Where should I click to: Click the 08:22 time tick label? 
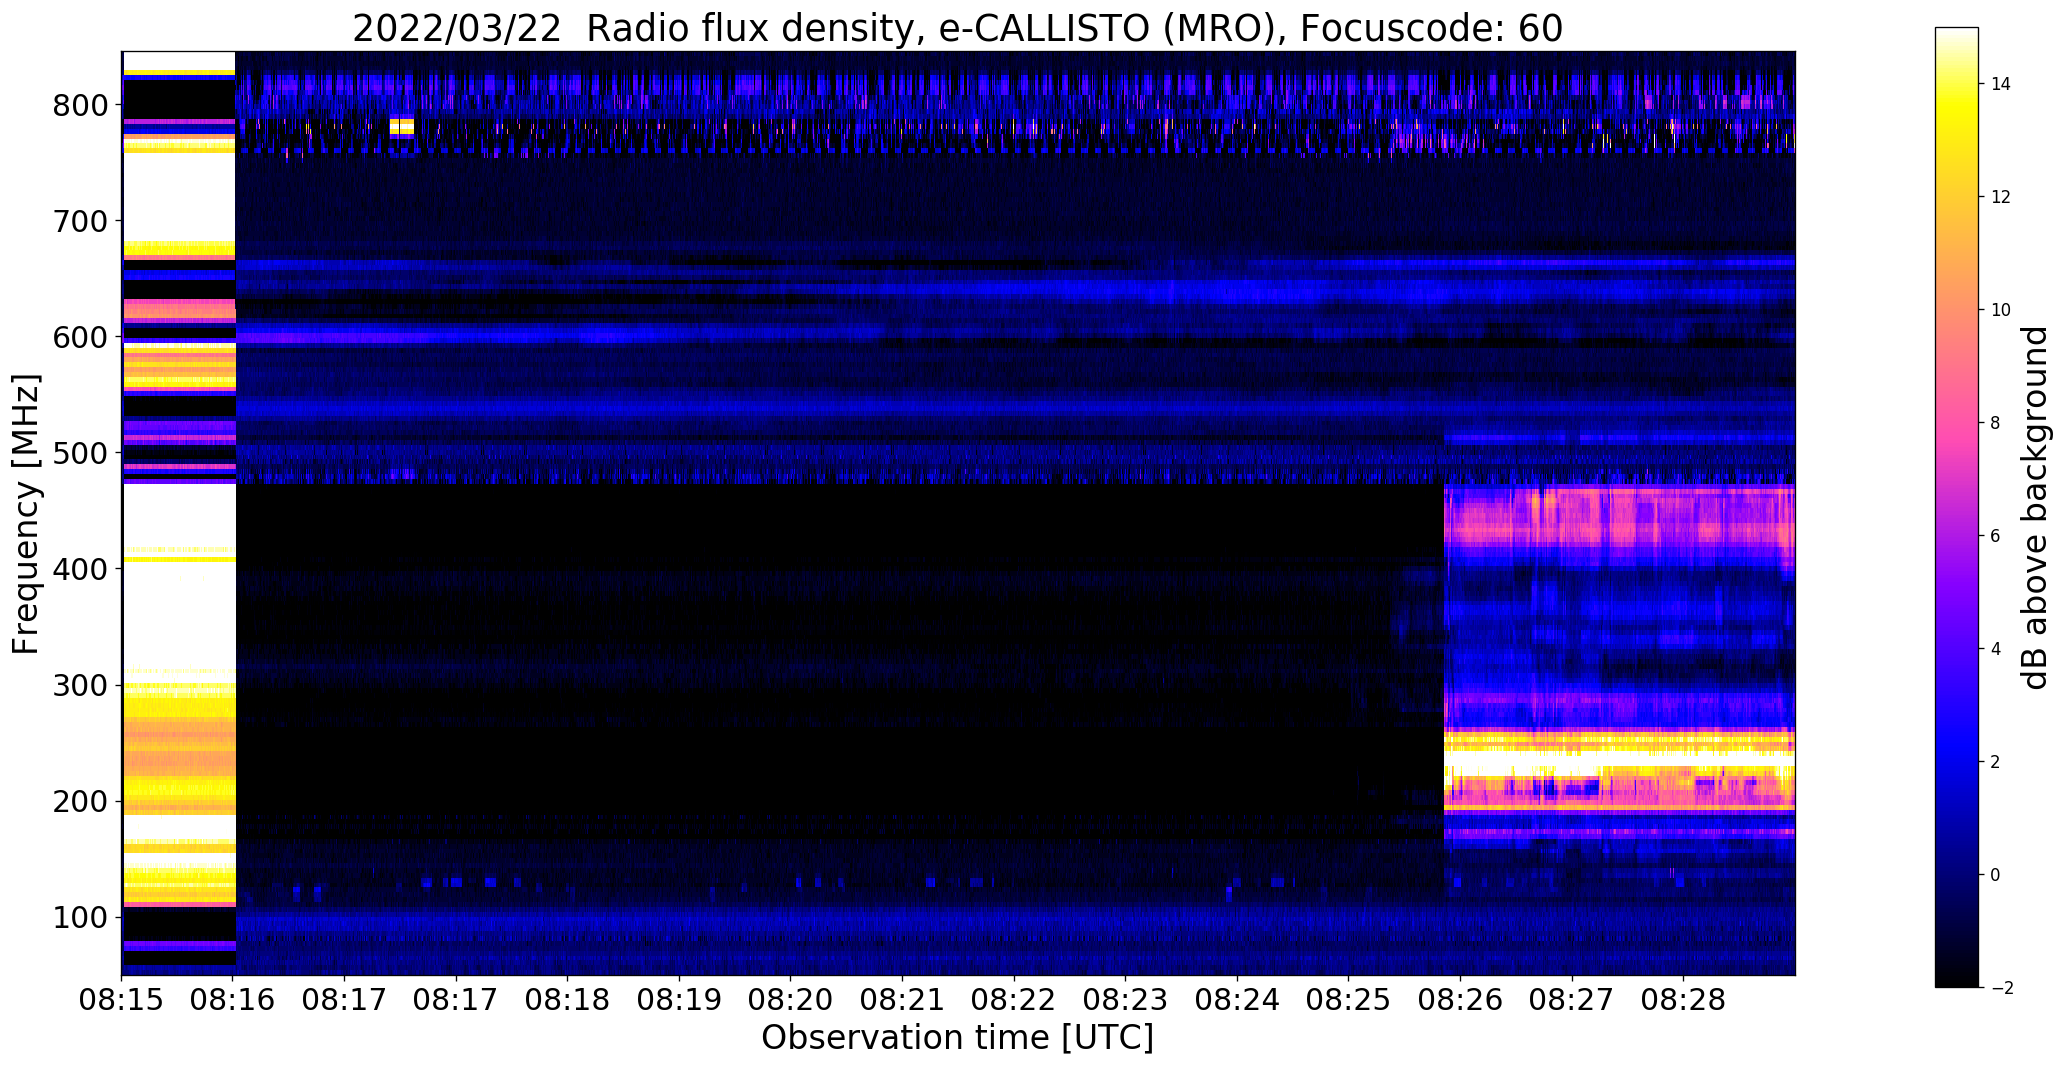pyautogui.click(x=1014, y=1001)
